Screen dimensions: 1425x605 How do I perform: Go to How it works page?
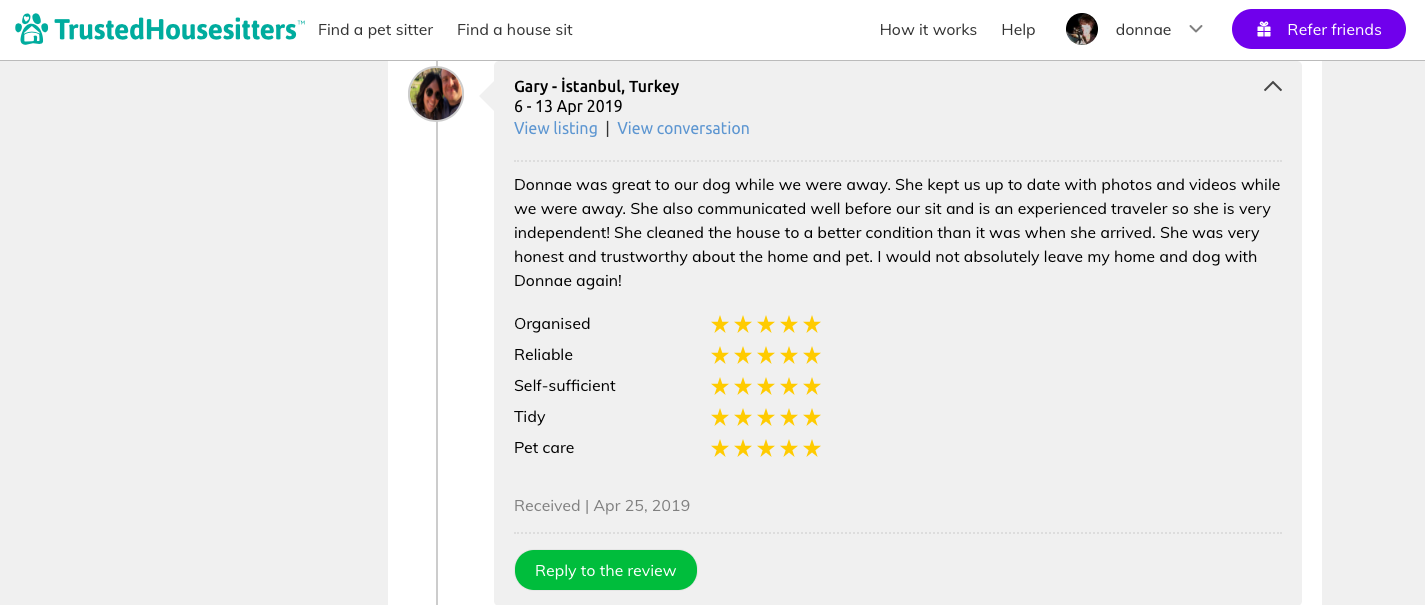(928, 30)
